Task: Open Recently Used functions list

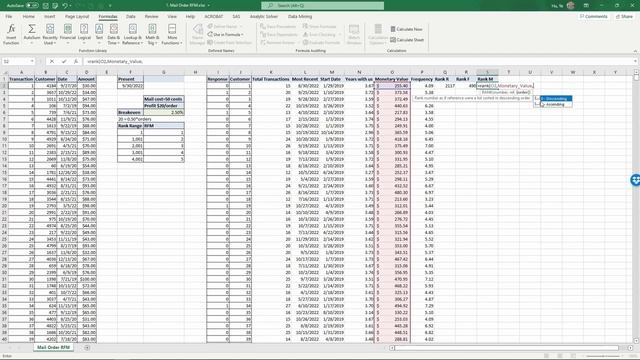Action: (x=50, y=34)
